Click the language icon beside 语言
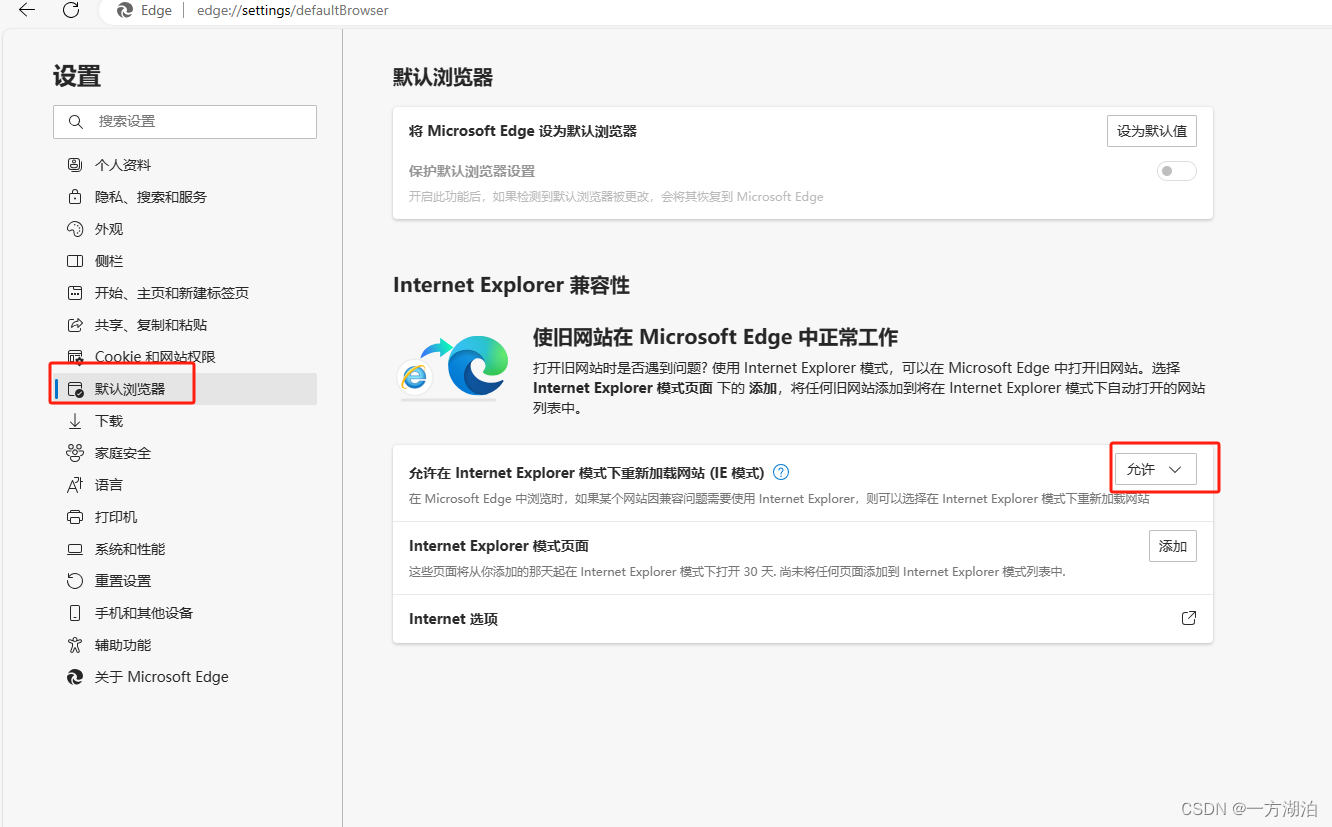This screenshot has height=827, width=1332. [x=75, y=485]
